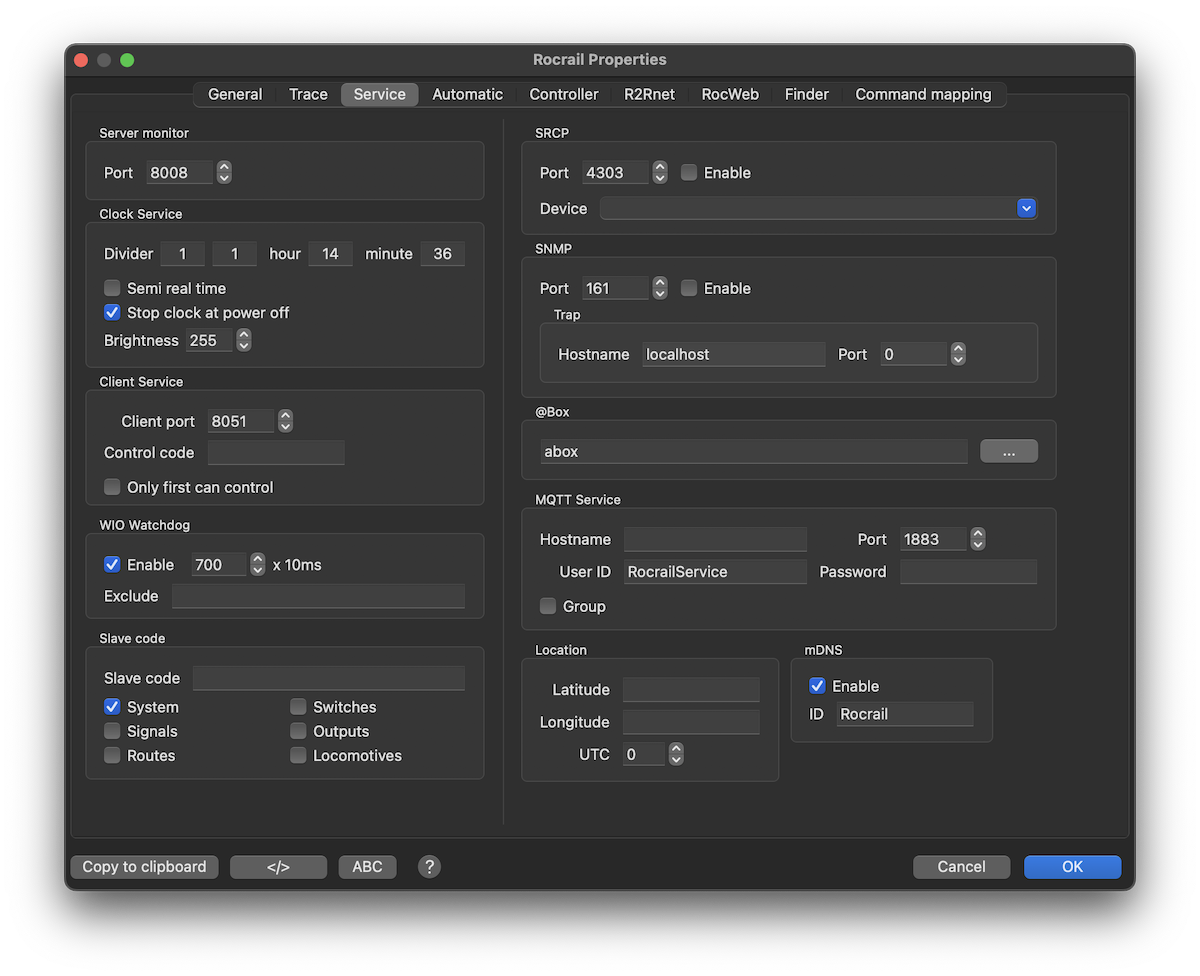Click the Server monitor port stepper
The height and width of the screenshot is (976, 1200).
pyautogui.click(x=225, y=173)
